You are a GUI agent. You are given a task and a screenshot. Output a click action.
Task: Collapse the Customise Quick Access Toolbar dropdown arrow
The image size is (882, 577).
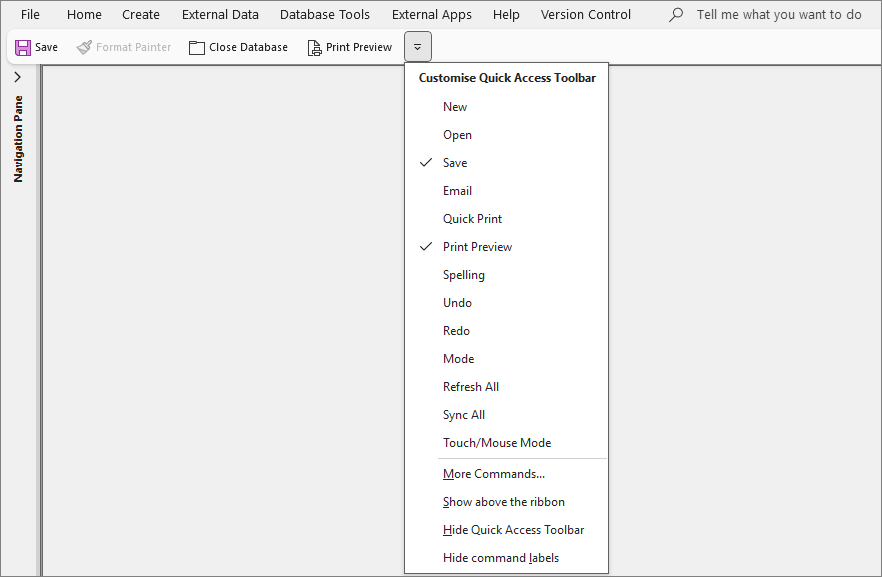pyautogui.click(x=417, y=47)
